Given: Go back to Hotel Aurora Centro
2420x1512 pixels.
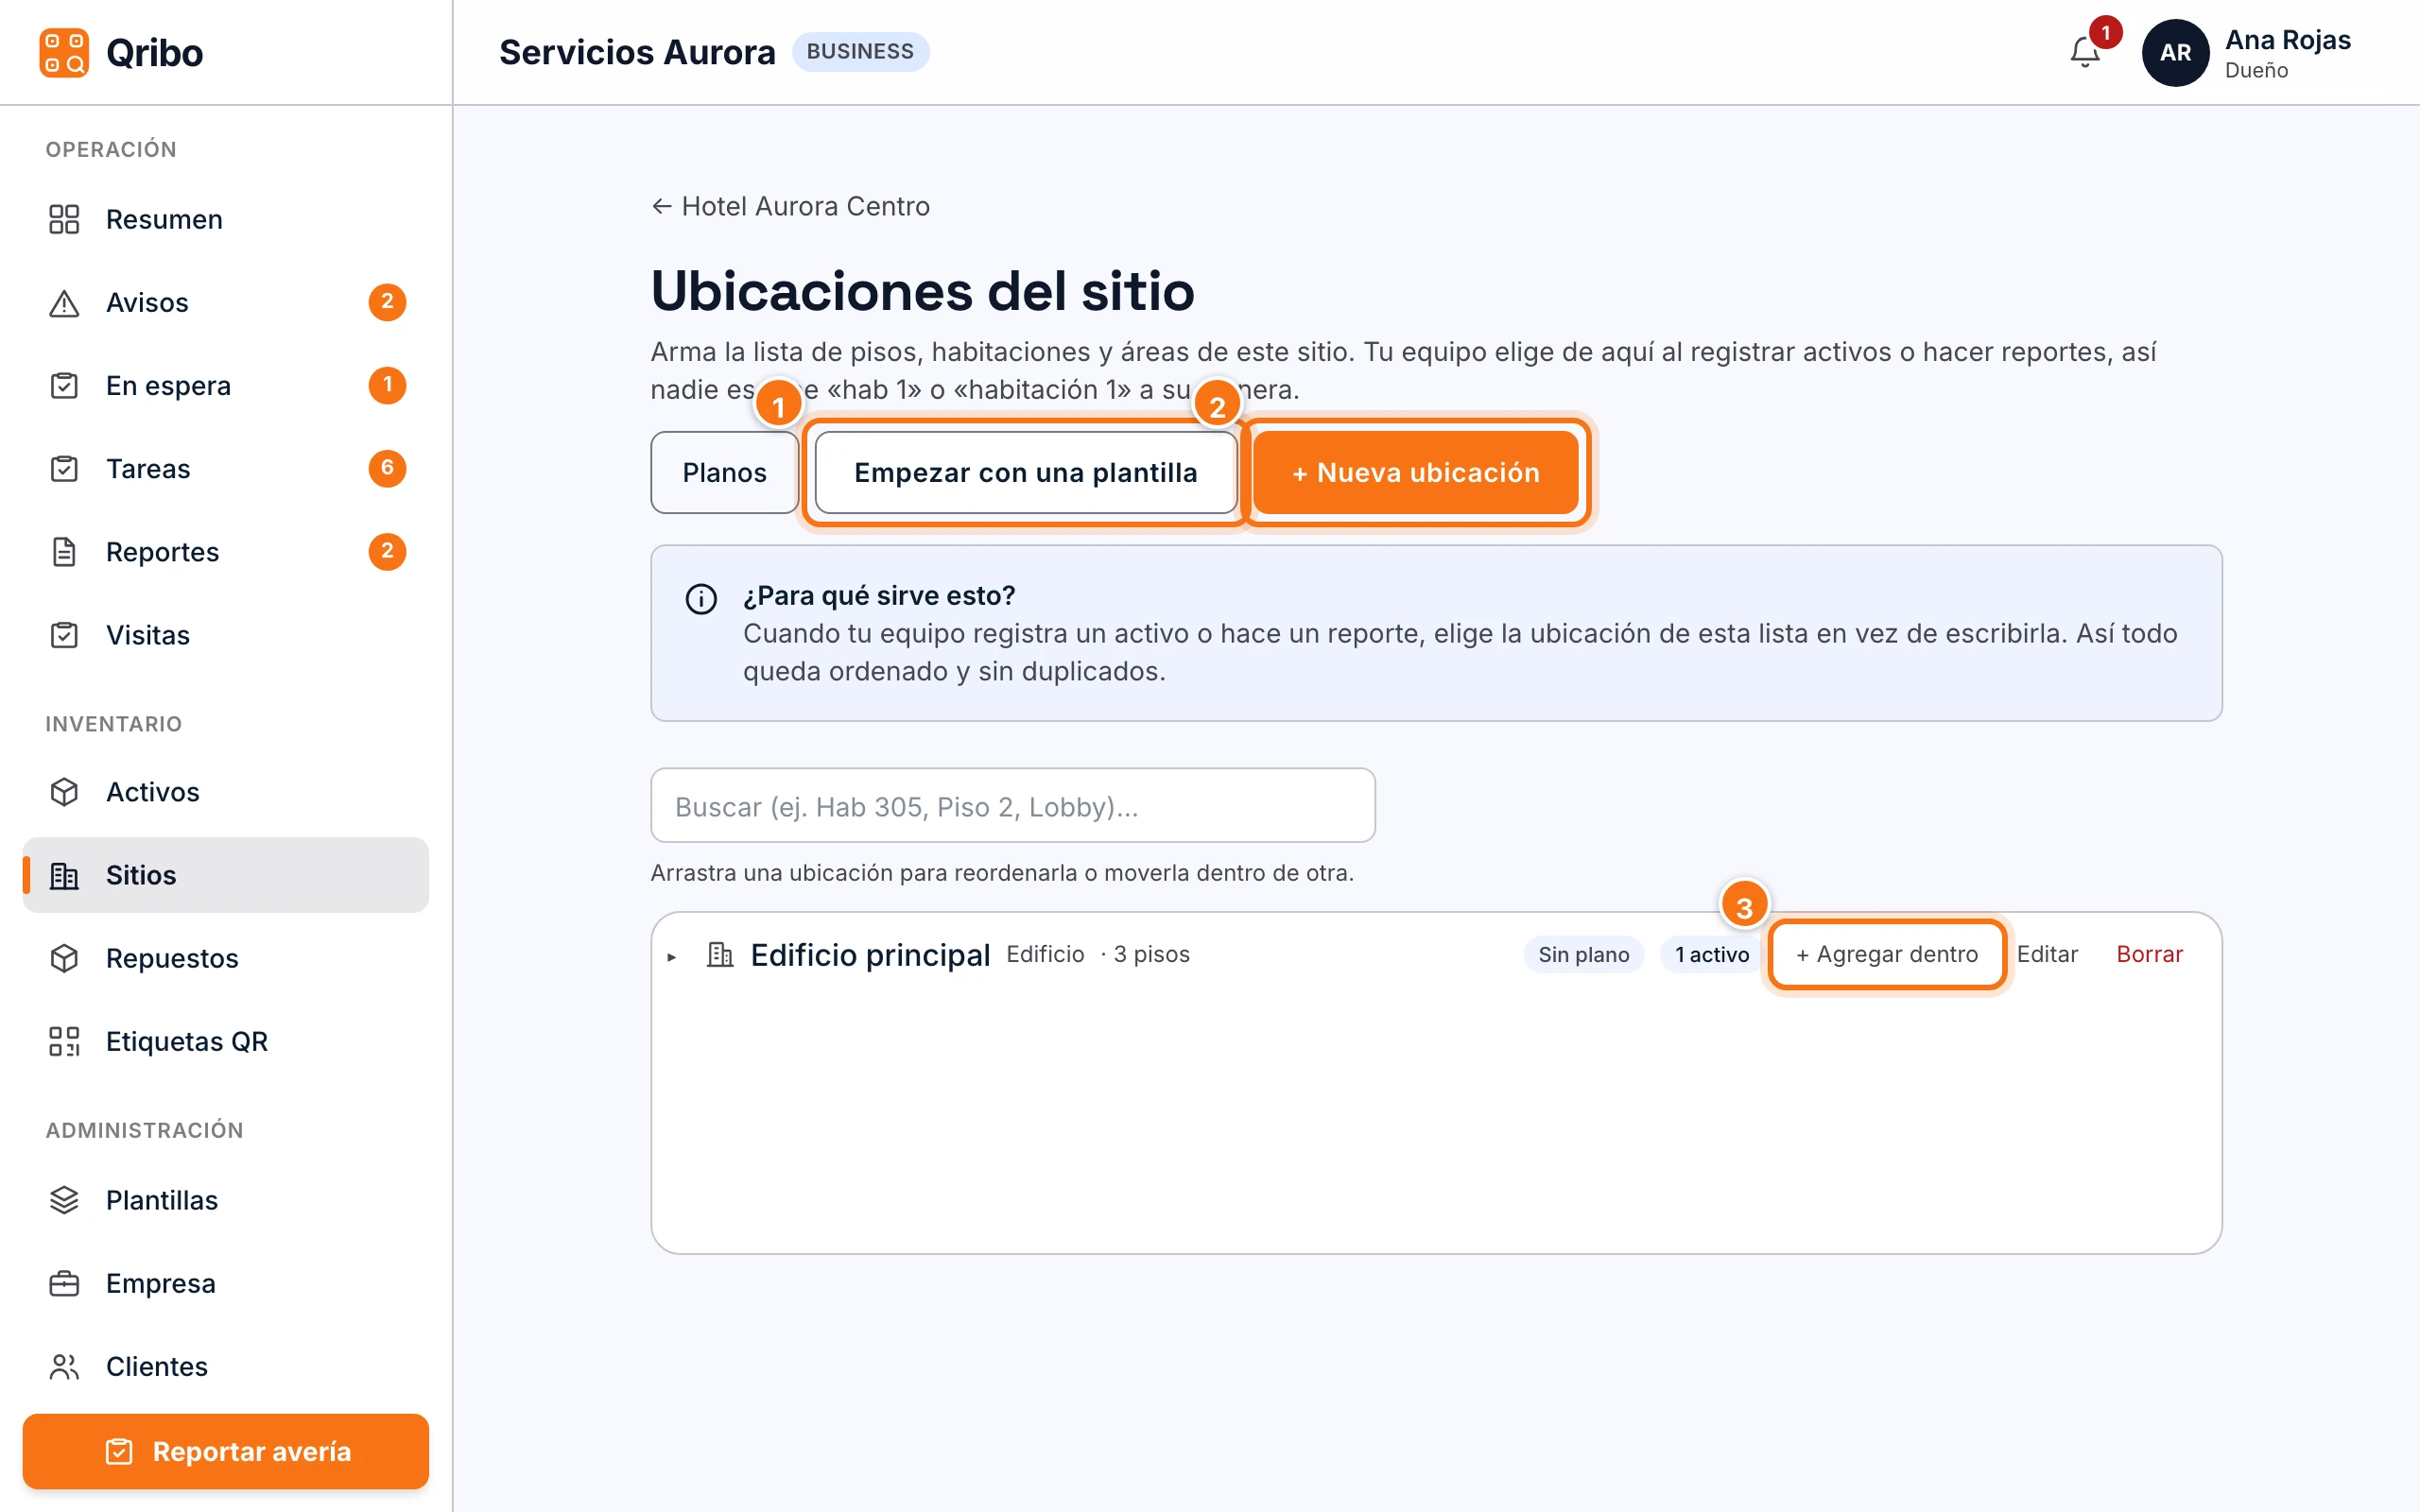Looking at the screenshot, I should pyautogui.click(x=790, y=206).
